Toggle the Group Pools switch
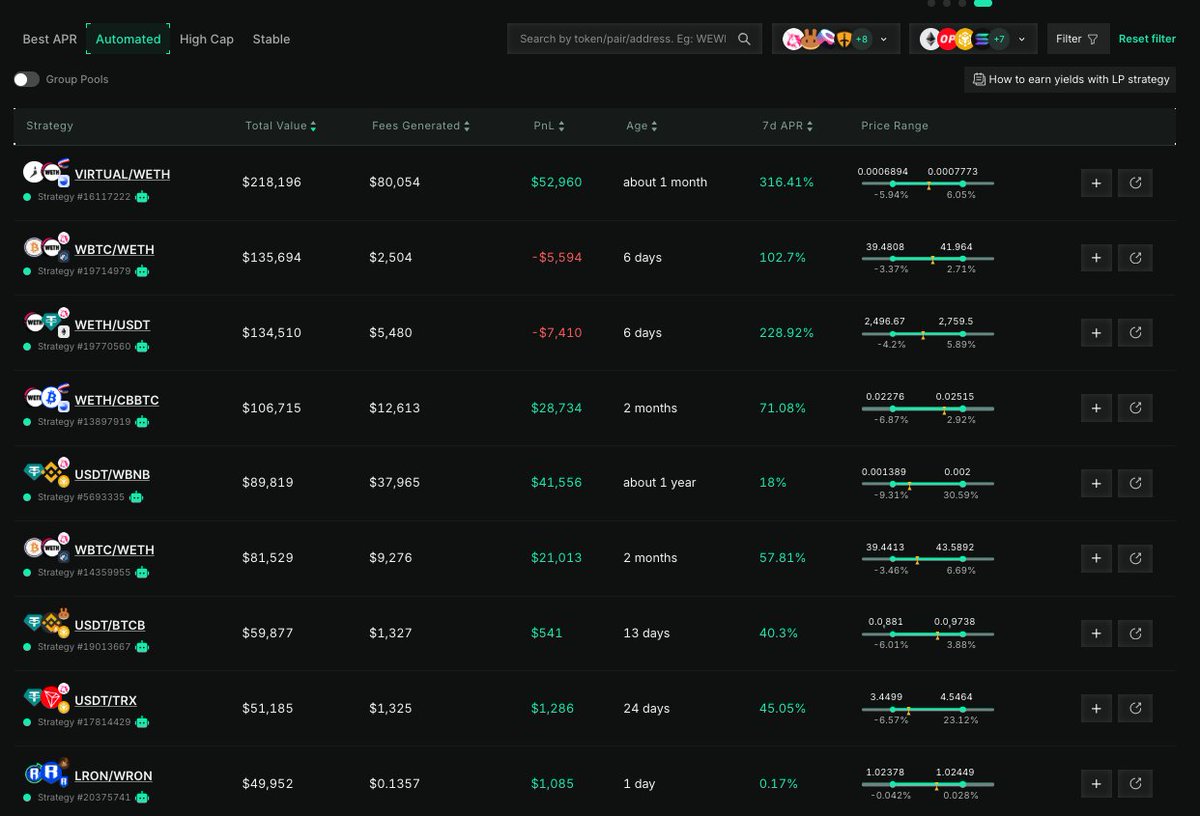Viewport: 1200px width, 816px height. pos(26,79)
